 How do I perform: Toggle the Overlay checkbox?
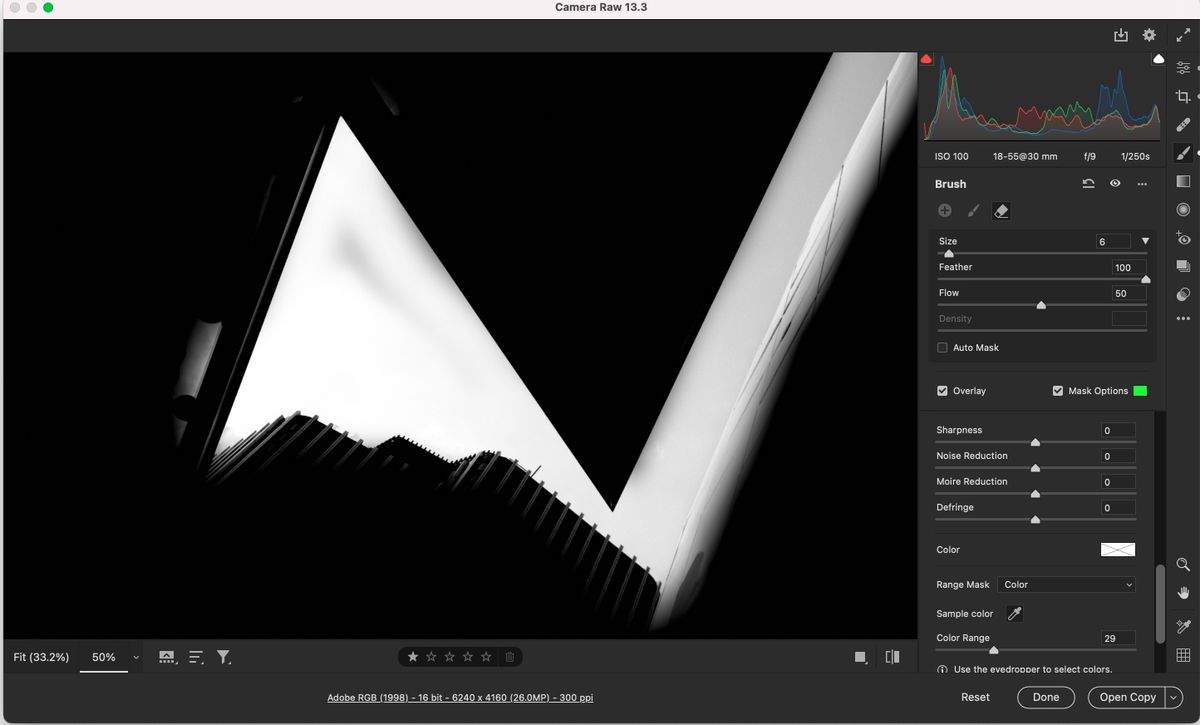pyautogui.click(x=941, y=391)
